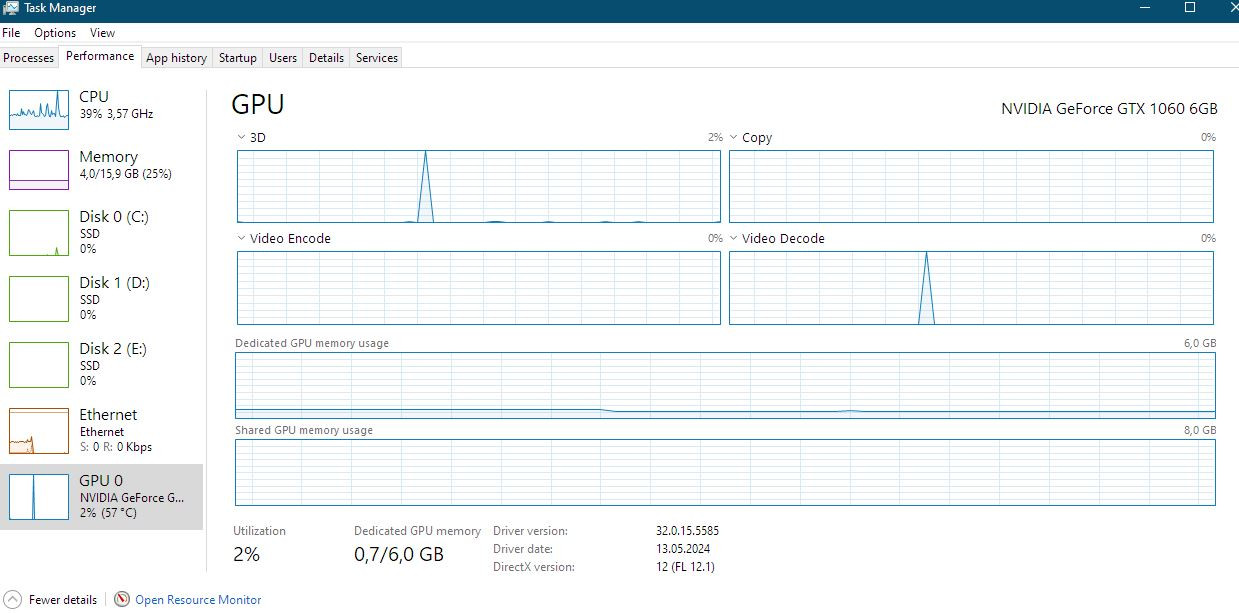1239x613 pixels.
Task: Open the File menu
Action: tap(11, 33)
